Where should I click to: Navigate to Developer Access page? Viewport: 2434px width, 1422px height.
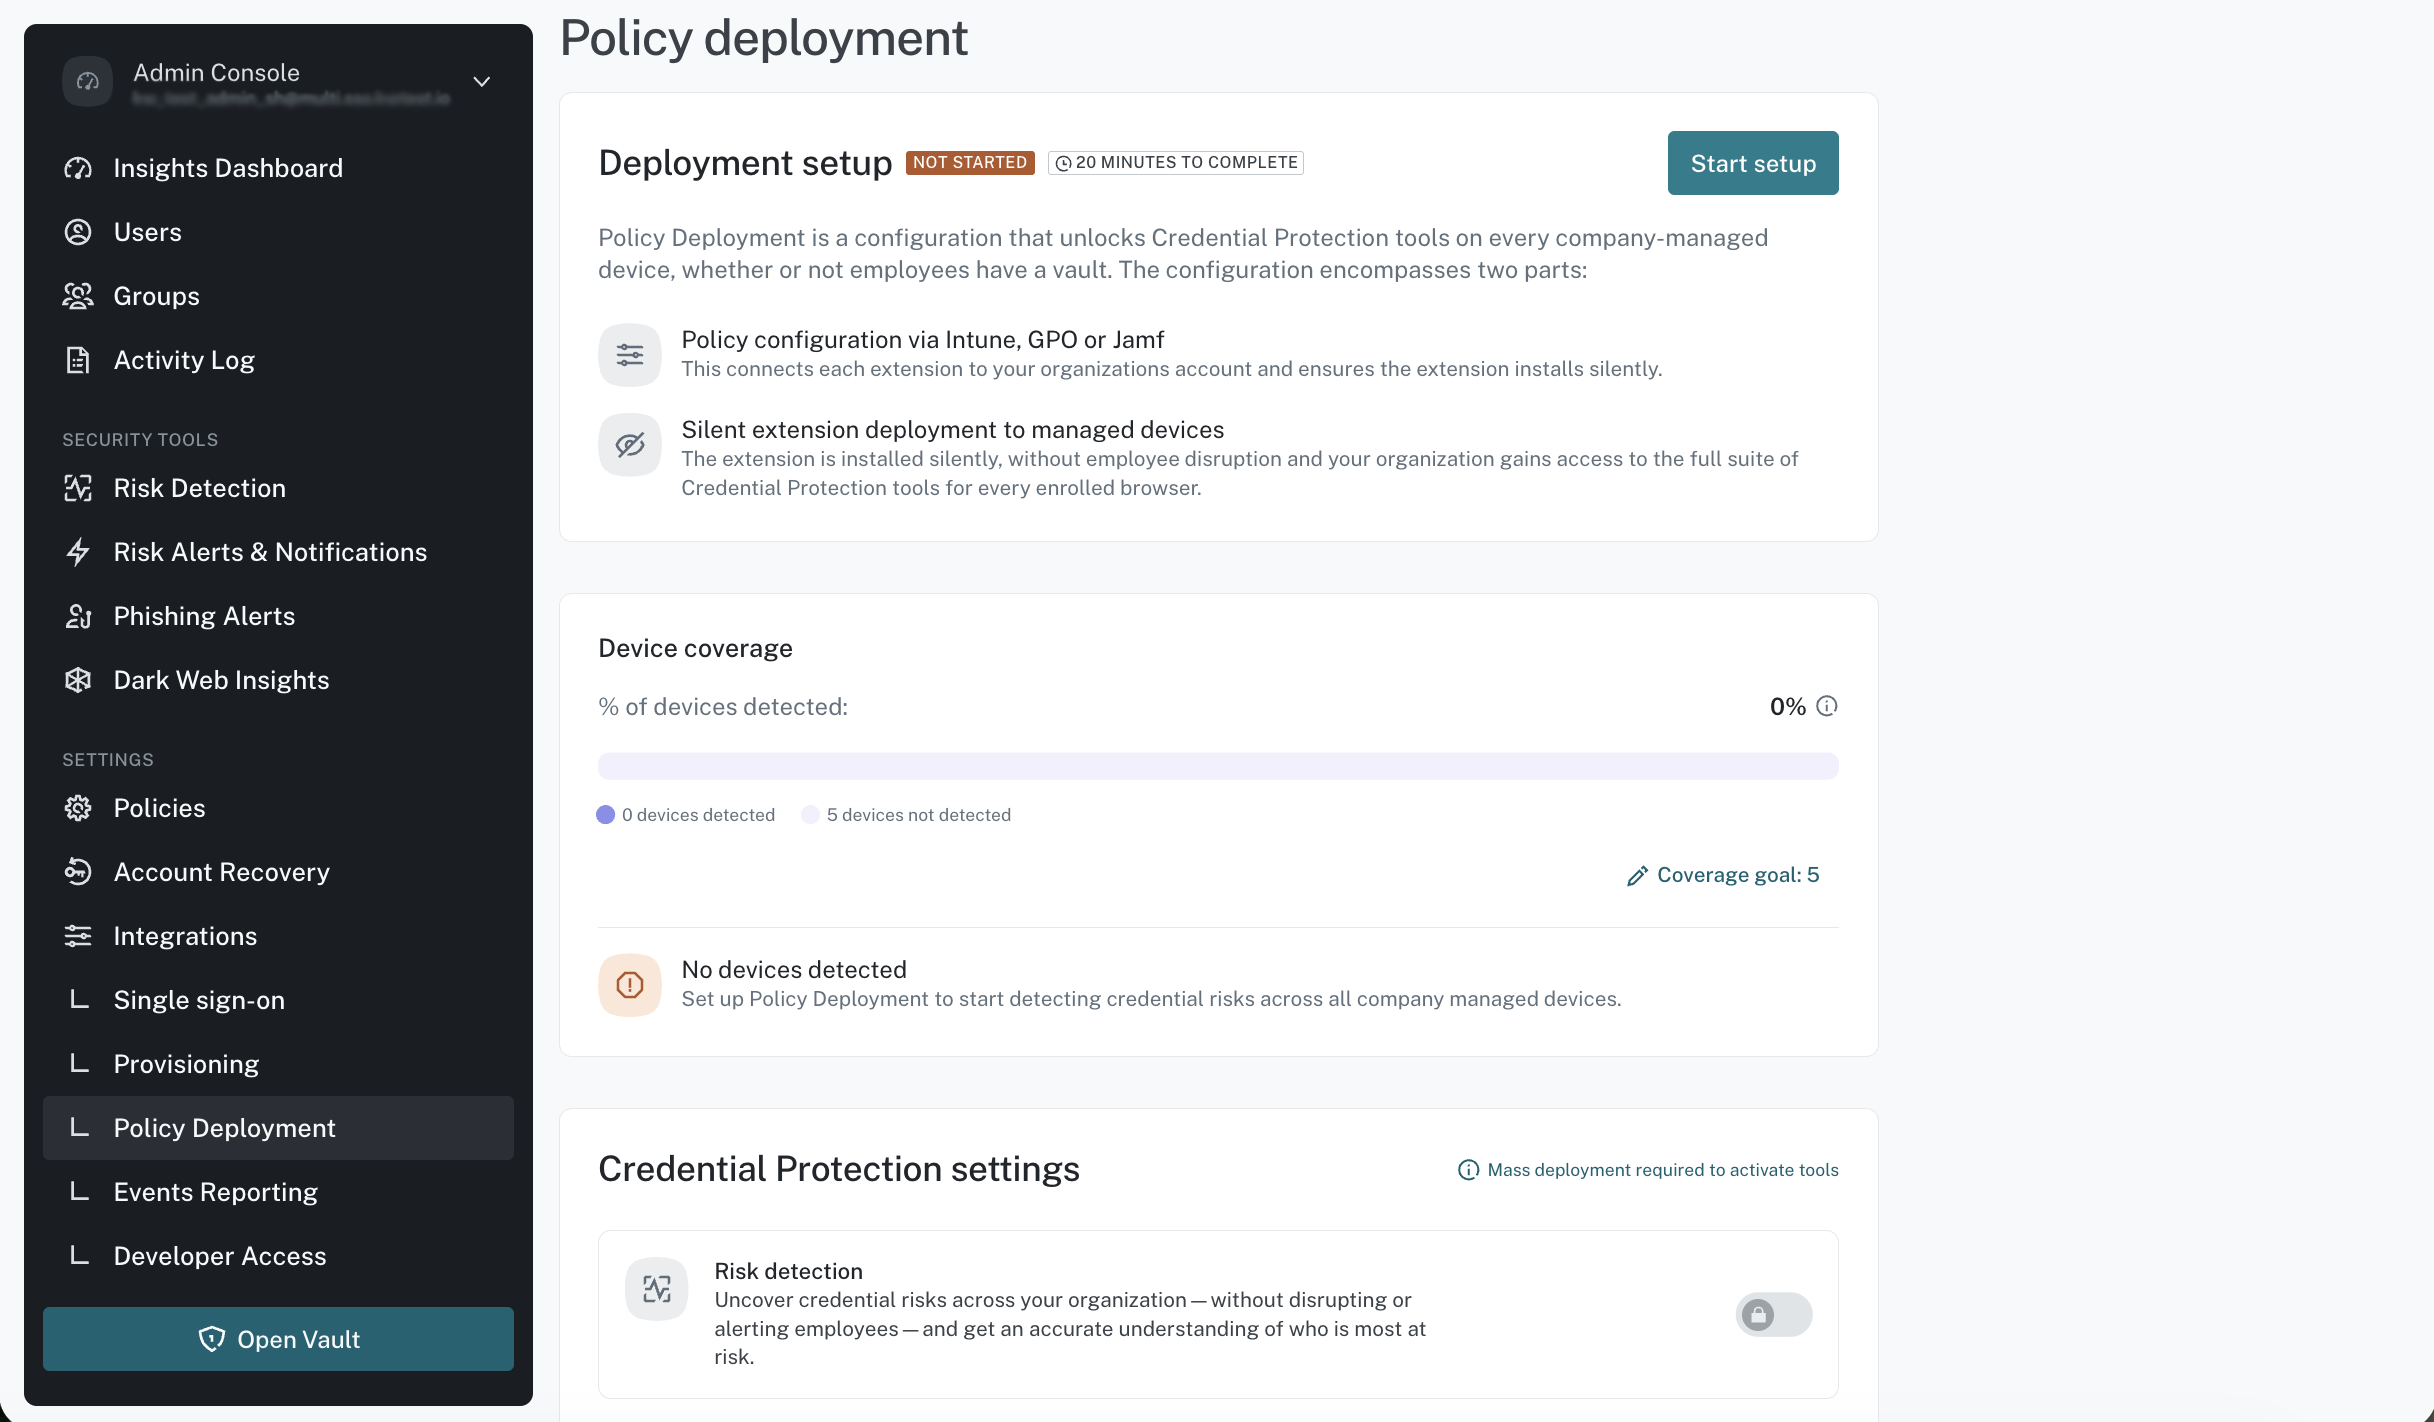[x=278, y=1256]
